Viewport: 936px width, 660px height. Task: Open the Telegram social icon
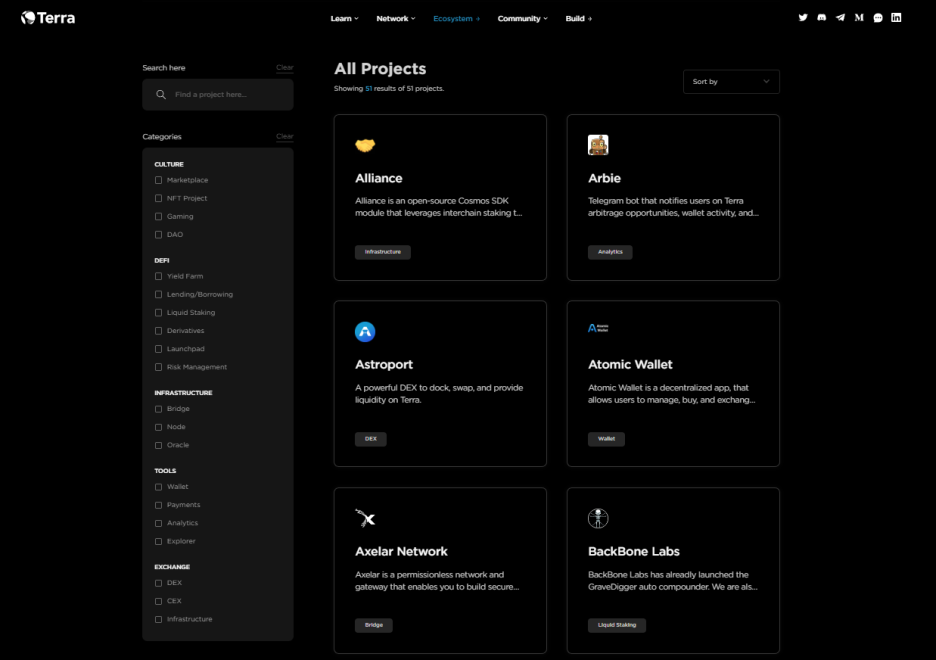pyautogui.click(x=840, y=18)
